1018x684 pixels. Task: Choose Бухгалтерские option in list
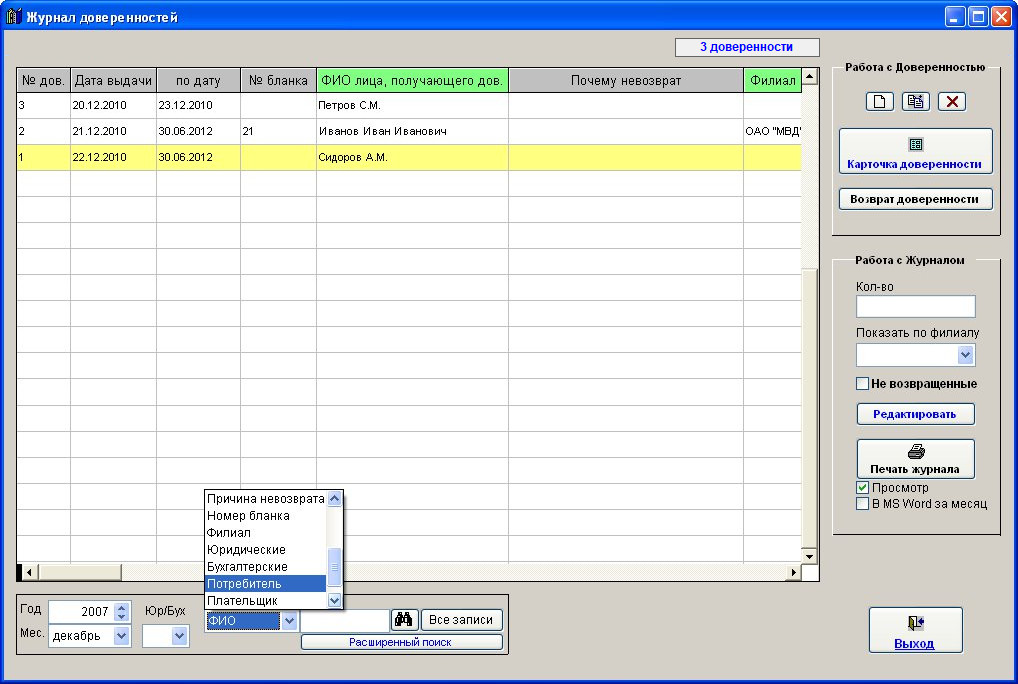pyautogui.click(x=266, y=567)
